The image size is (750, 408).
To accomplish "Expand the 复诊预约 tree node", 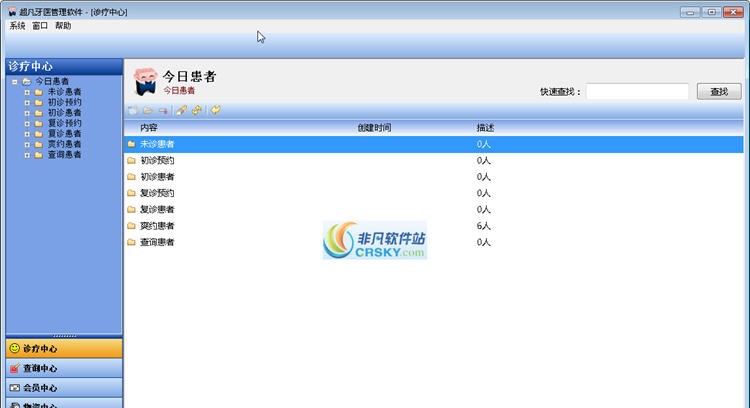I will (27, 123).
